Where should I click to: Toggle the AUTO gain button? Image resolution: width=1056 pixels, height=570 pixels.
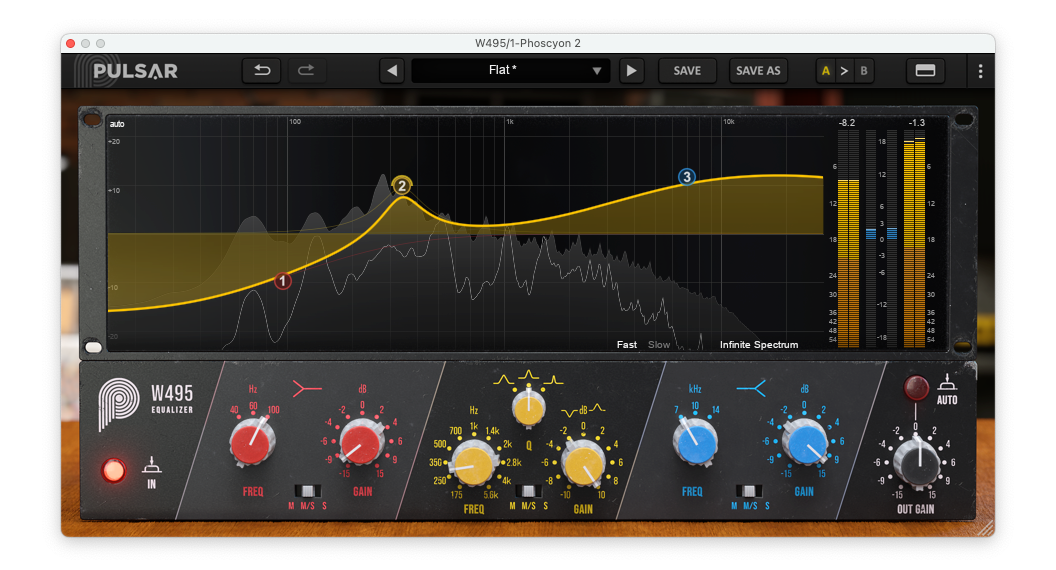tap(916, 388)
